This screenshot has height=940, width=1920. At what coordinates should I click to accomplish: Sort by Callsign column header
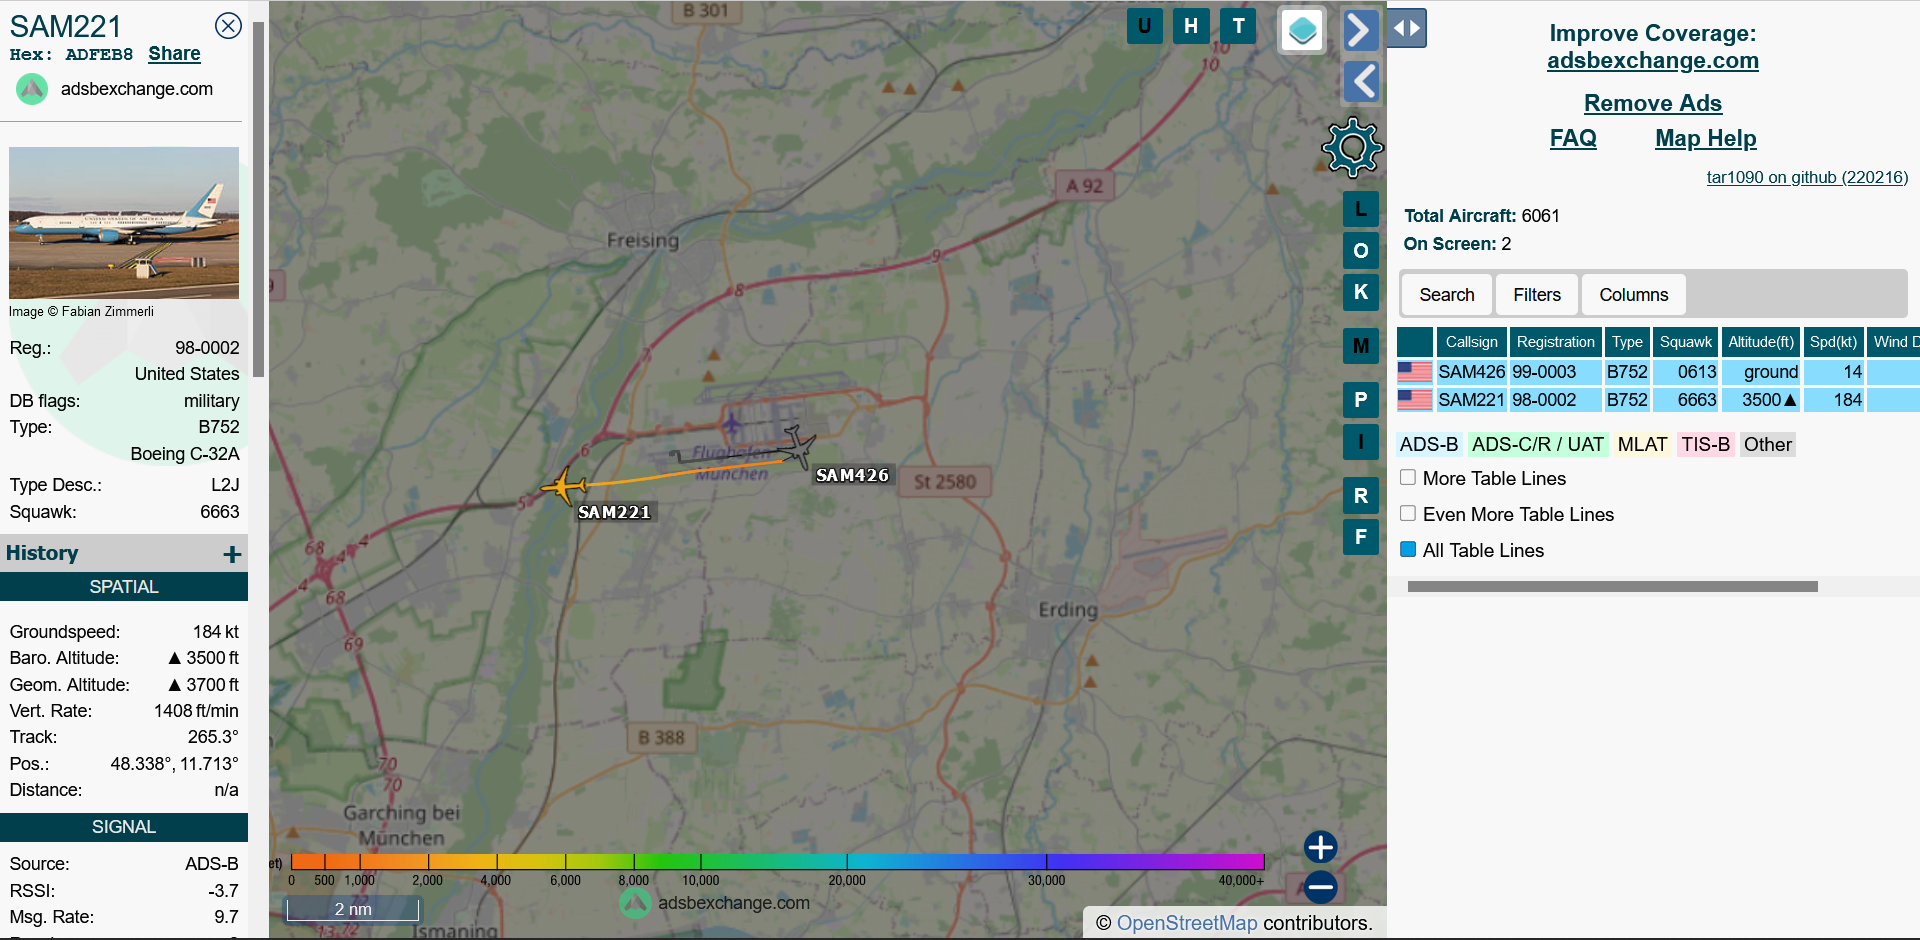pyautogui.click(x=1471, y=342)
